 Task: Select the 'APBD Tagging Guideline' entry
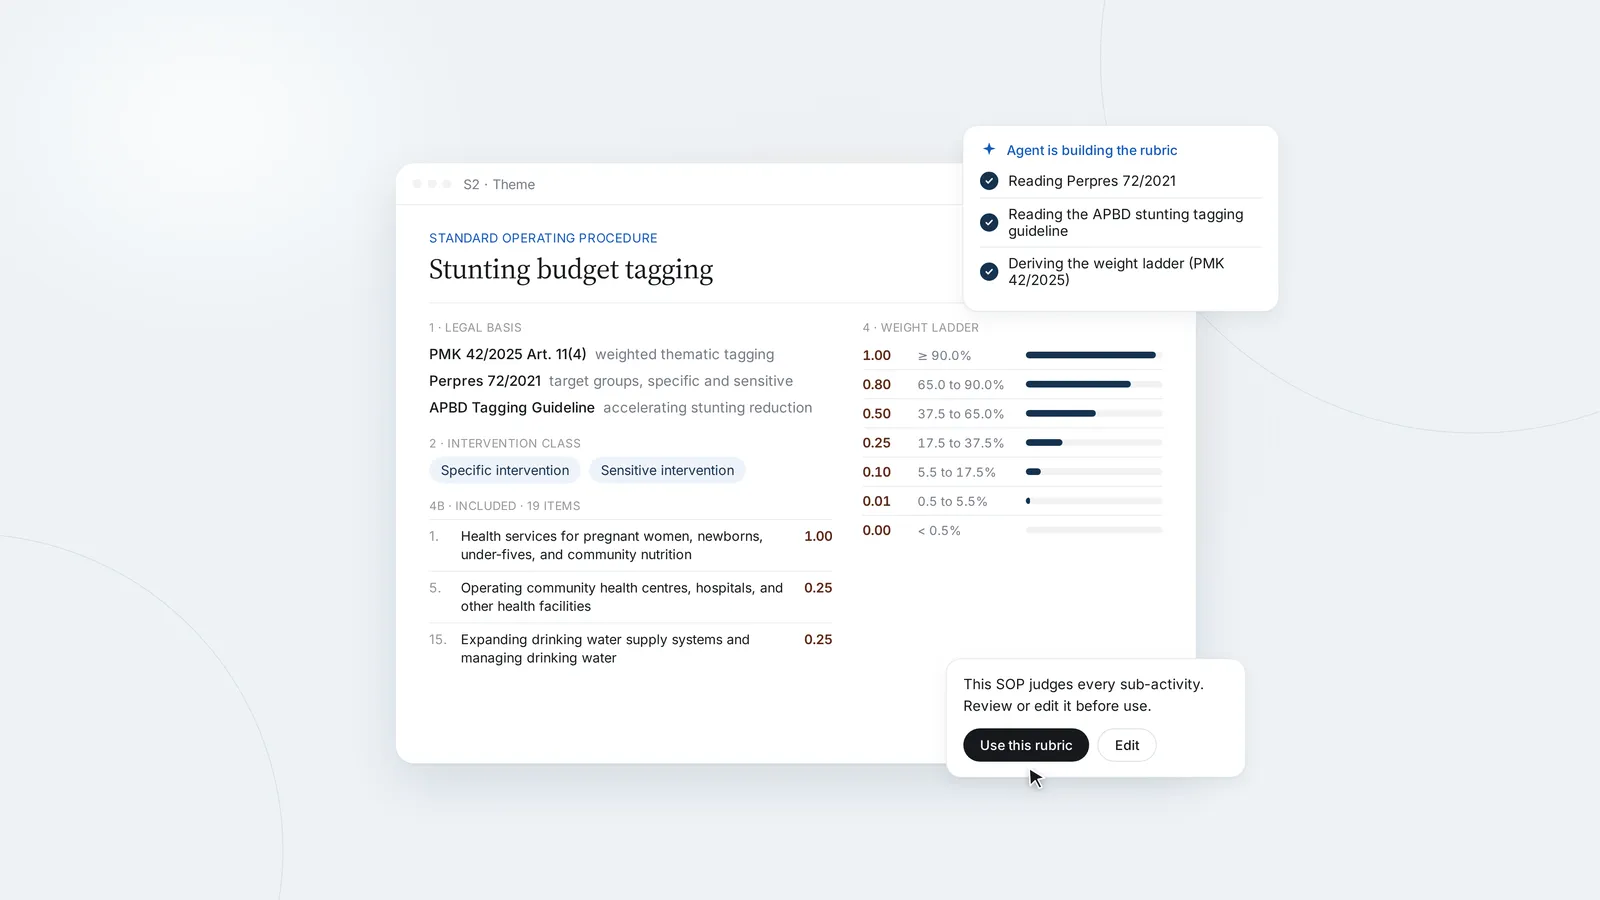[512, 408]
